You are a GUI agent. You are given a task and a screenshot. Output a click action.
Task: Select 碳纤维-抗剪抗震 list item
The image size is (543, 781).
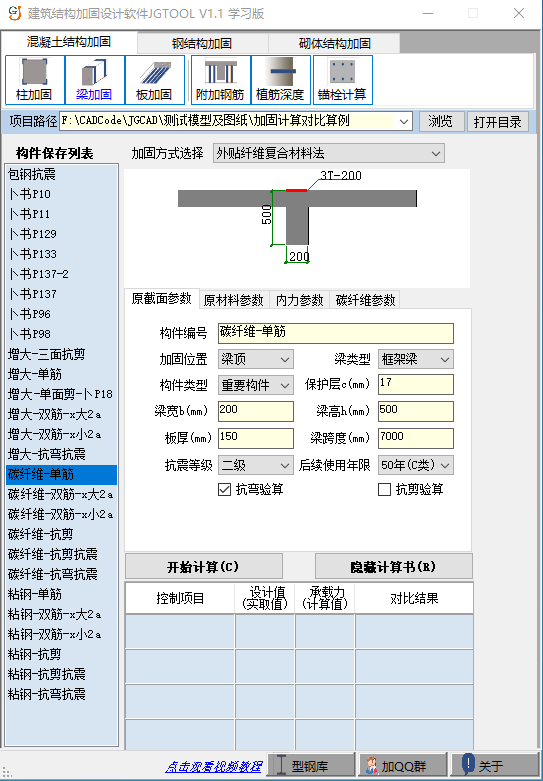61,554
